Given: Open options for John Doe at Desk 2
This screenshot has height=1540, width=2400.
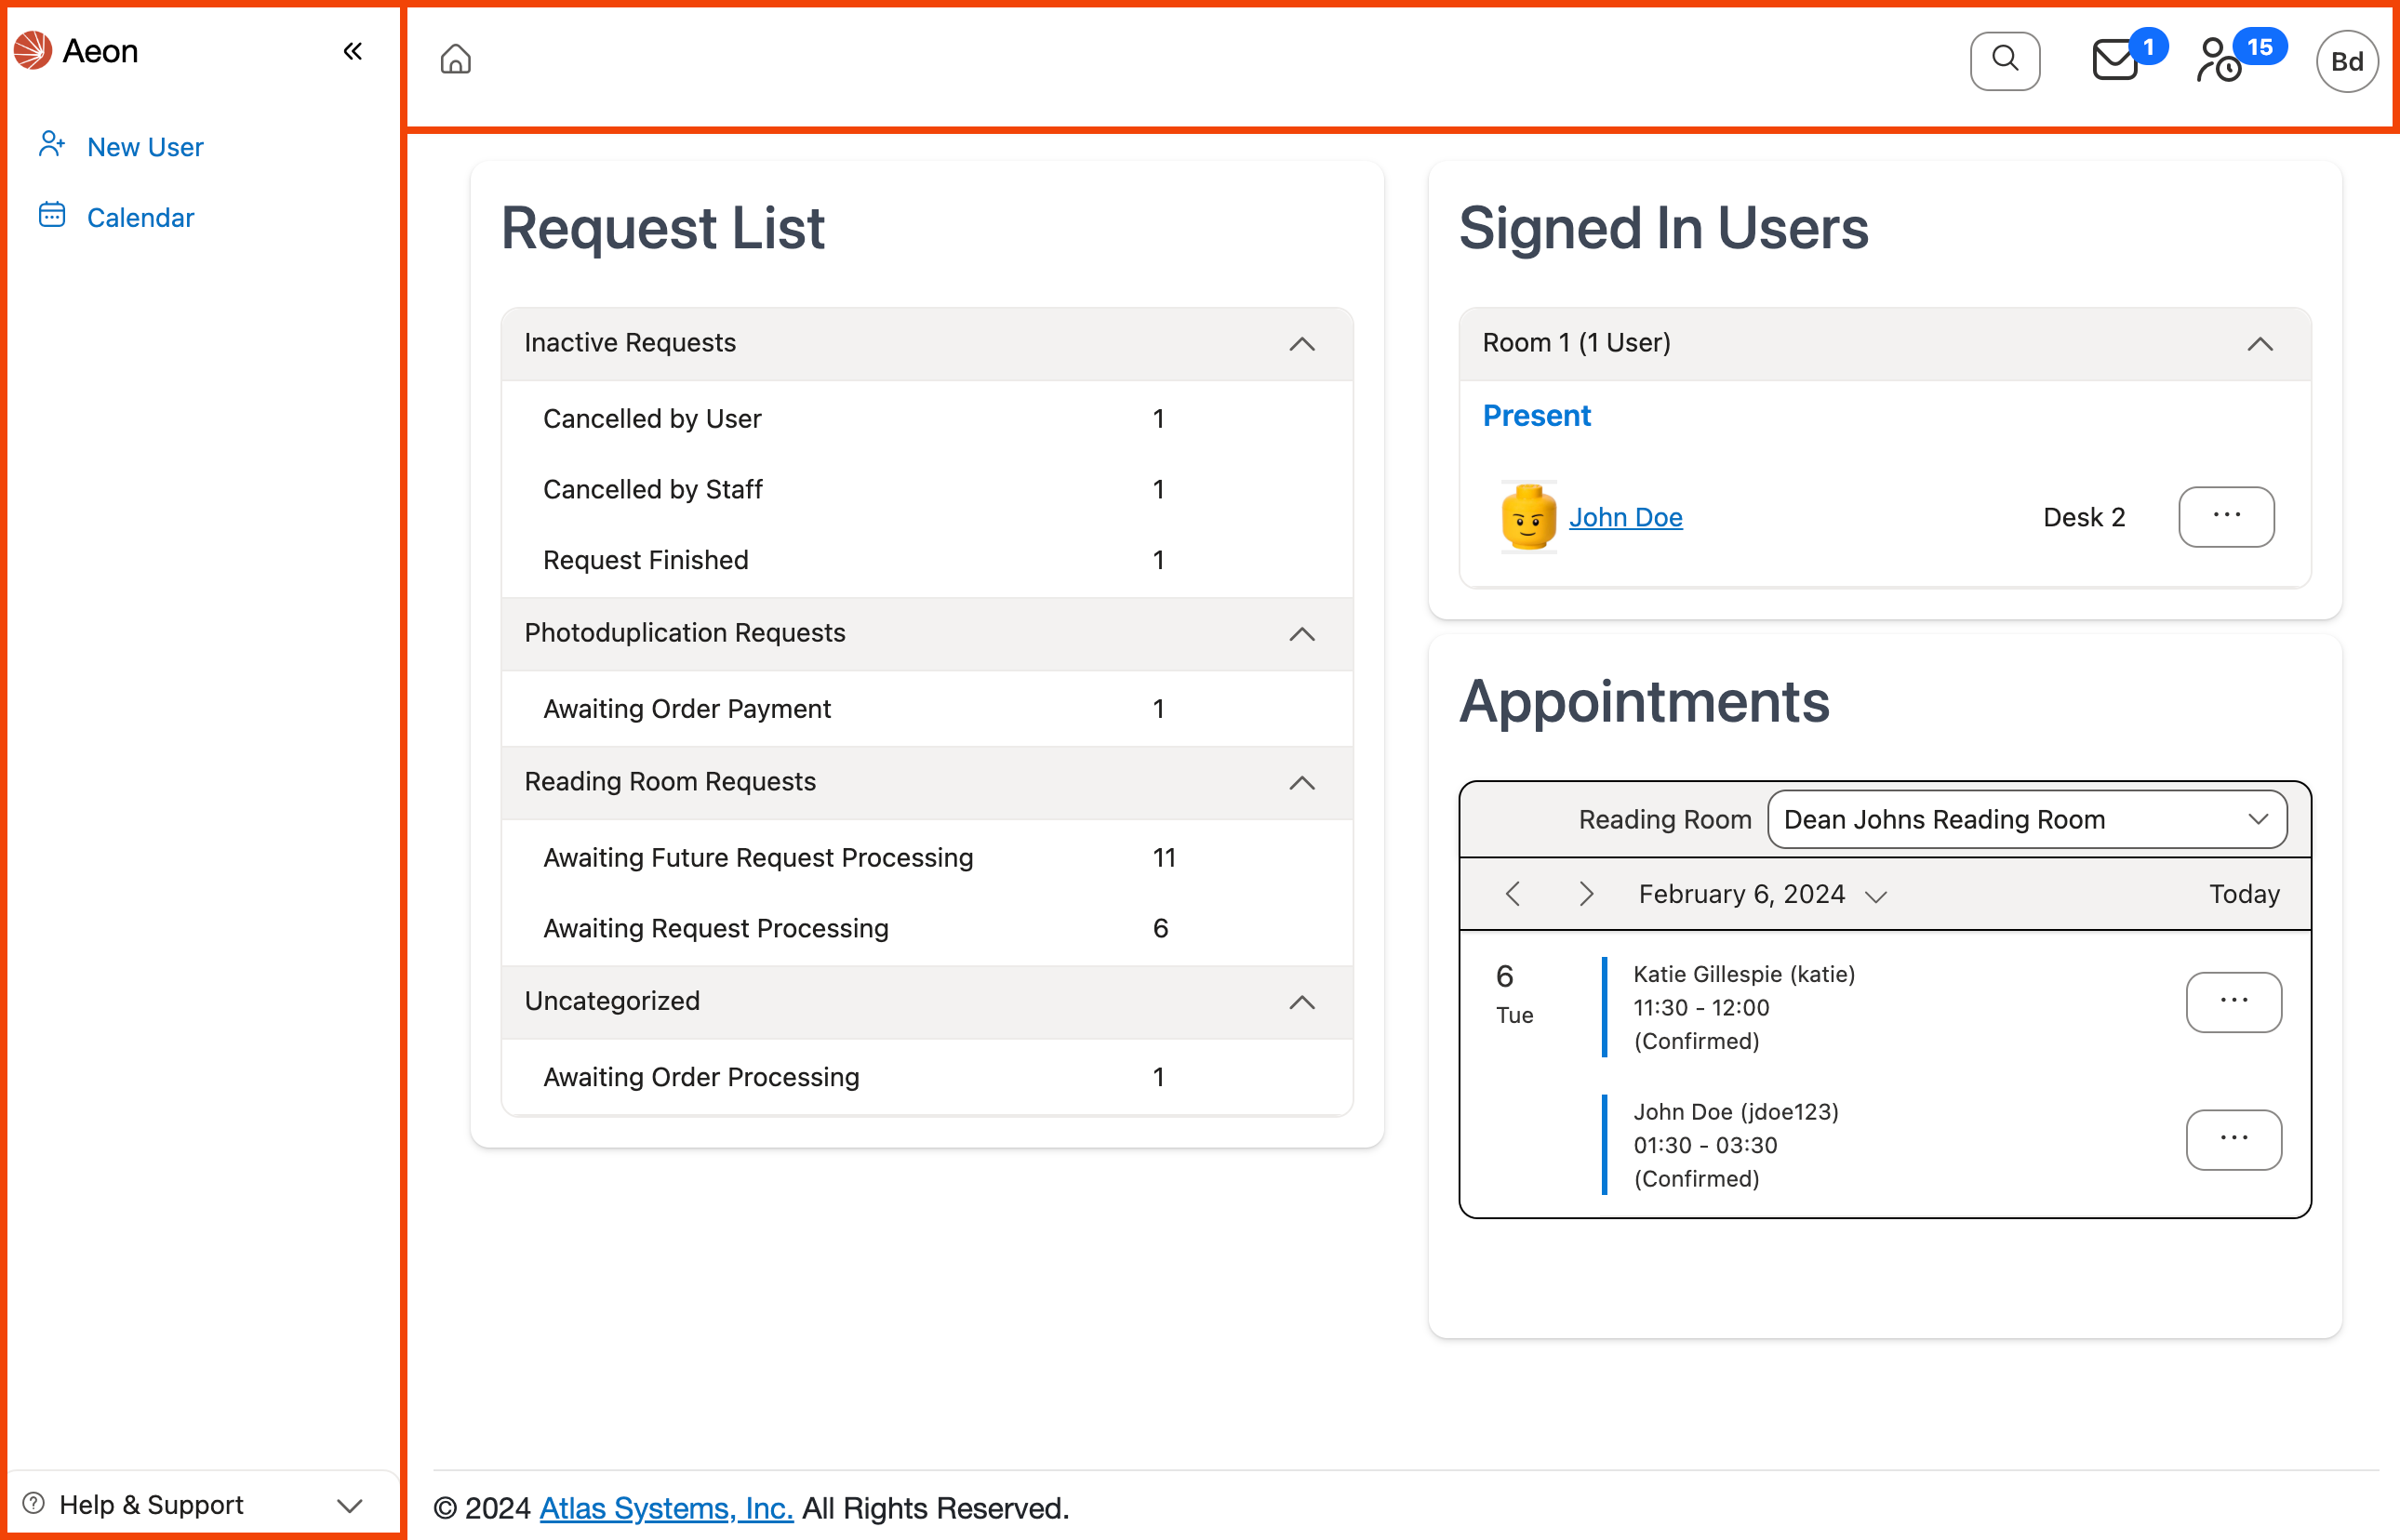Looking at the screenshot, I should [x=2226, y=517].
